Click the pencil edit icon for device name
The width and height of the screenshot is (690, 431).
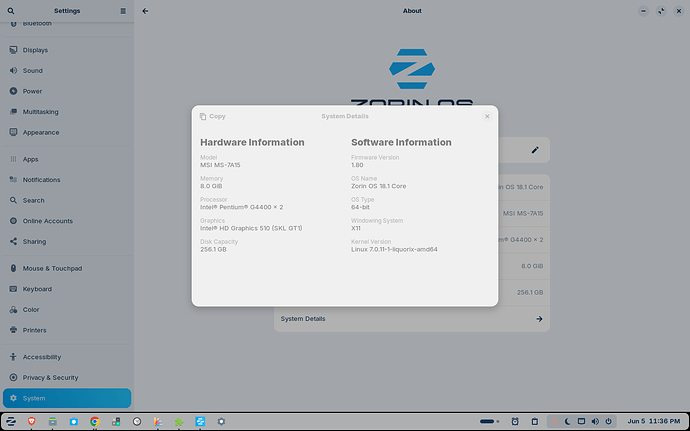coord(535,150)
